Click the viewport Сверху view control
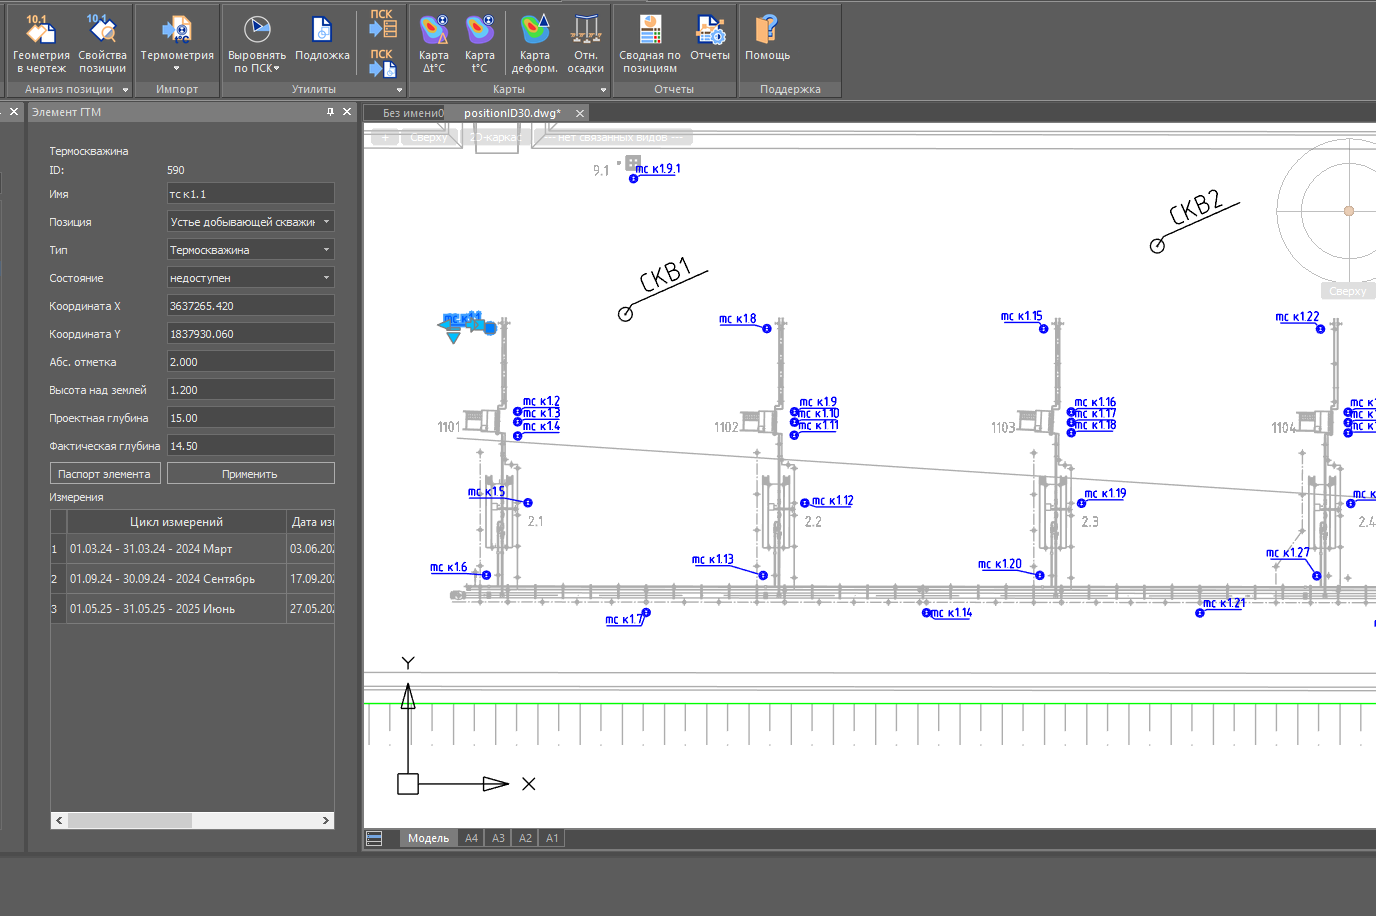Viewport: 1376px width, 916px height. coord(429,137)
